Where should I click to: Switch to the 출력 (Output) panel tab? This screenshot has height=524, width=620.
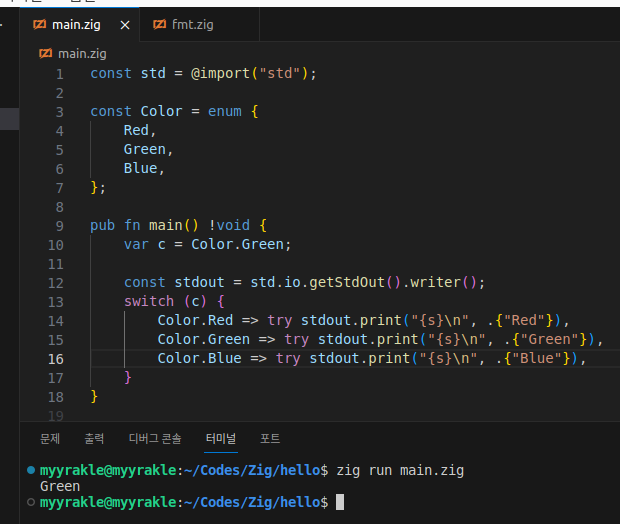[94, 438]
